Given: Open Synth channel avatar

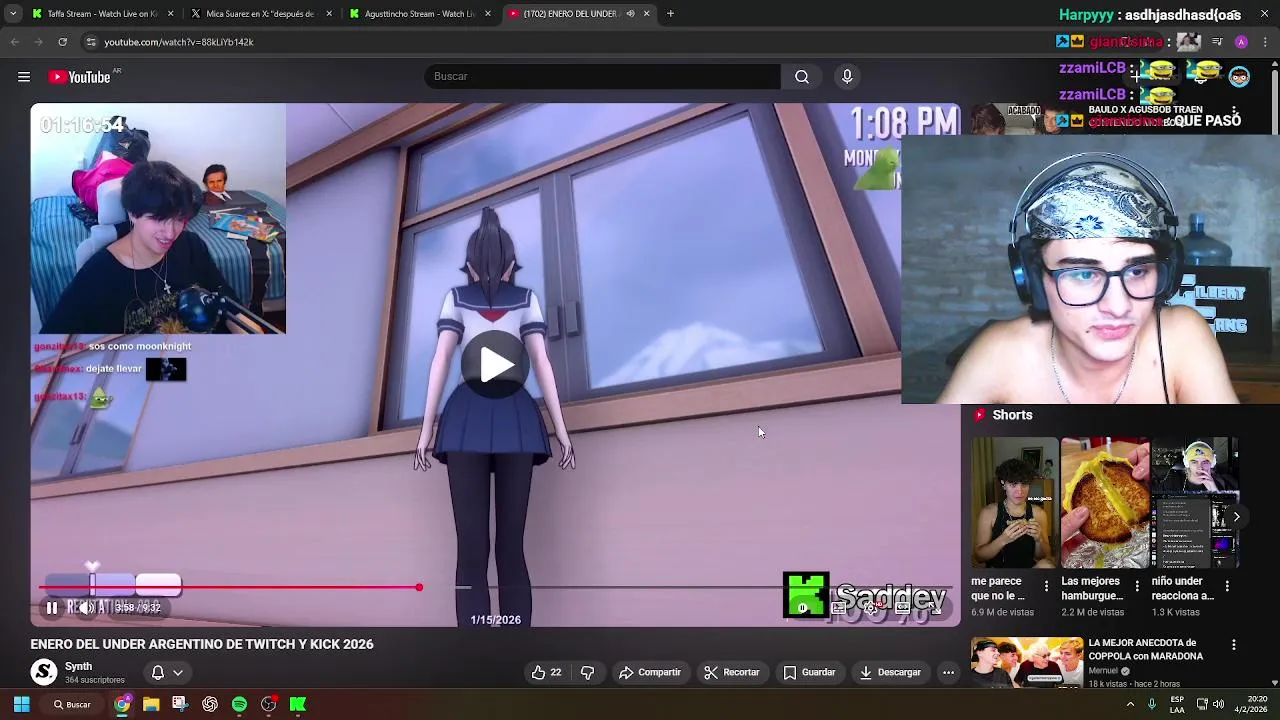Looking at the screenshot, I should click(43, 672).
